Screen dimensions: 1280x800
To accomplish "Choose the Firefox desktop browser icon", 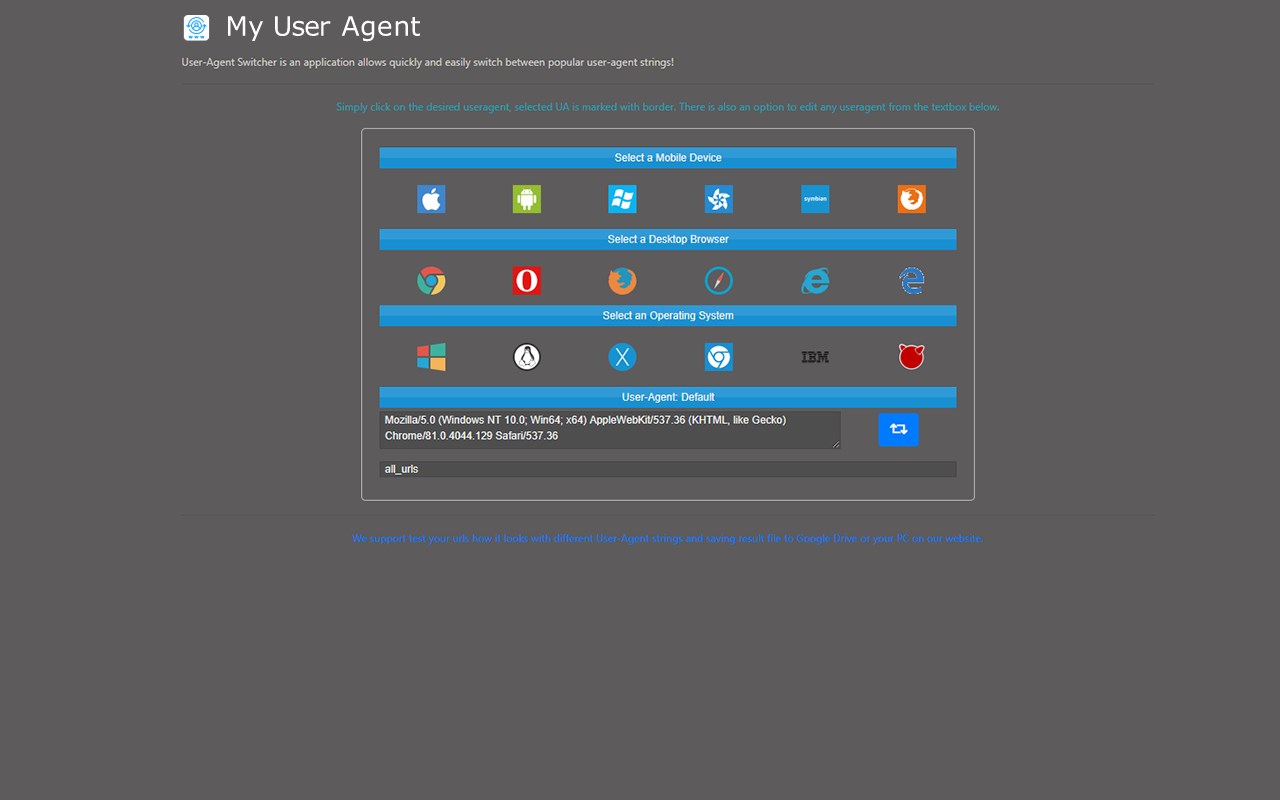I will (622, 281).
